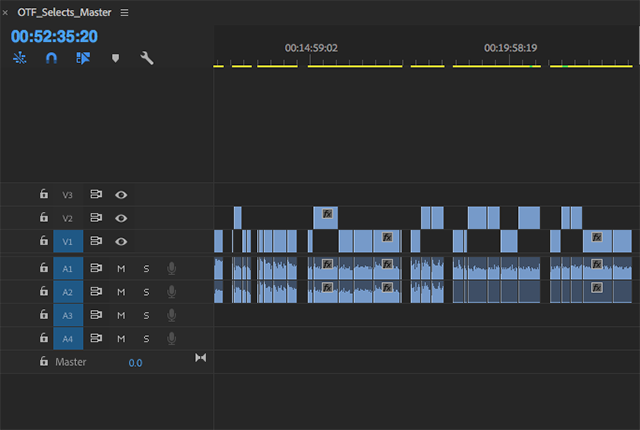The image size is (640, 430).
Task: Enable voice-over record microphone on A1
Action: point(172,268)
